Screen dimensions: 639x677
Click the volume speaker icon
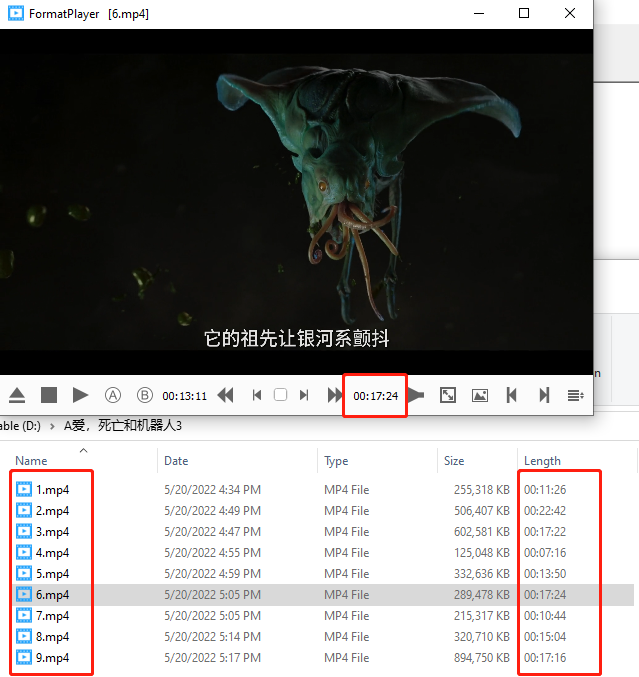pyautogui.click(x=416, y=395)
